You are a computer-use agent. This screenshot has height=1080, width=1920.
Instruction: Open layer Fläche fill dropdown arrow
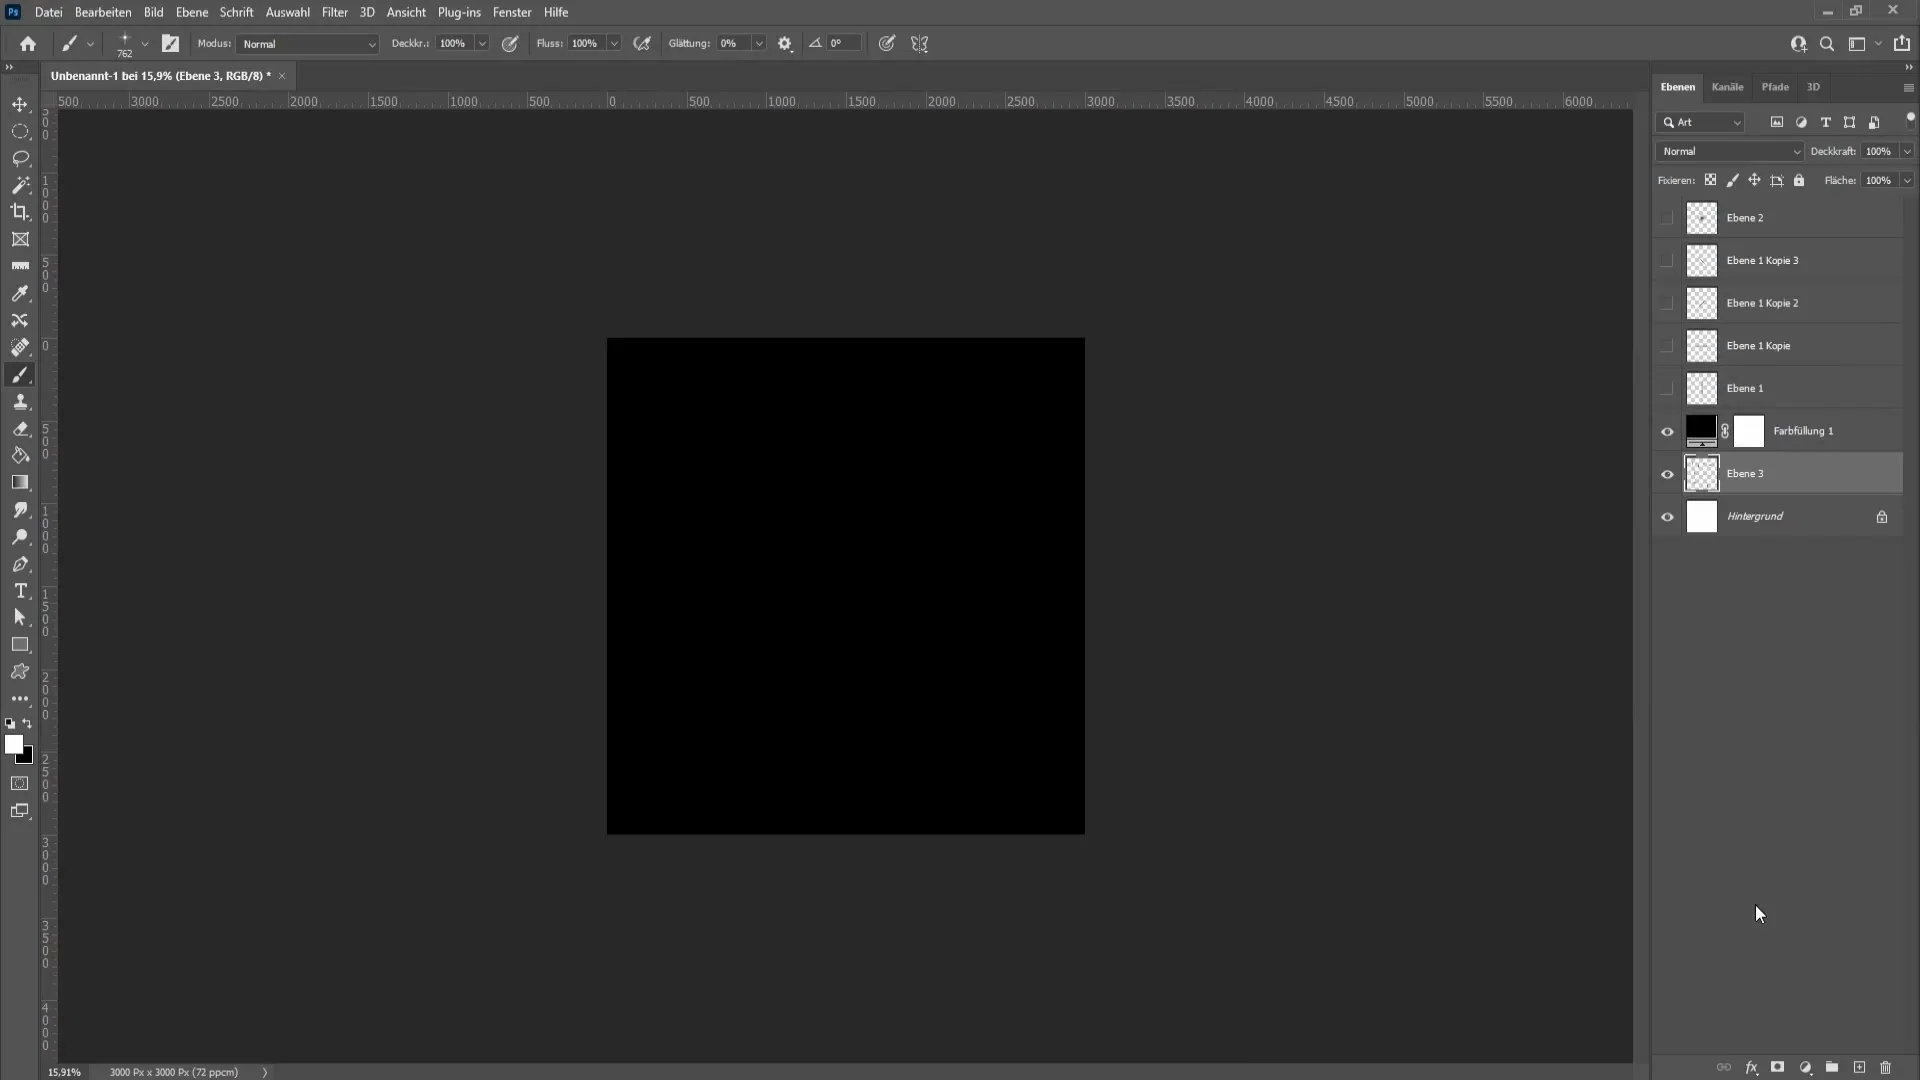coord(1906,180)
